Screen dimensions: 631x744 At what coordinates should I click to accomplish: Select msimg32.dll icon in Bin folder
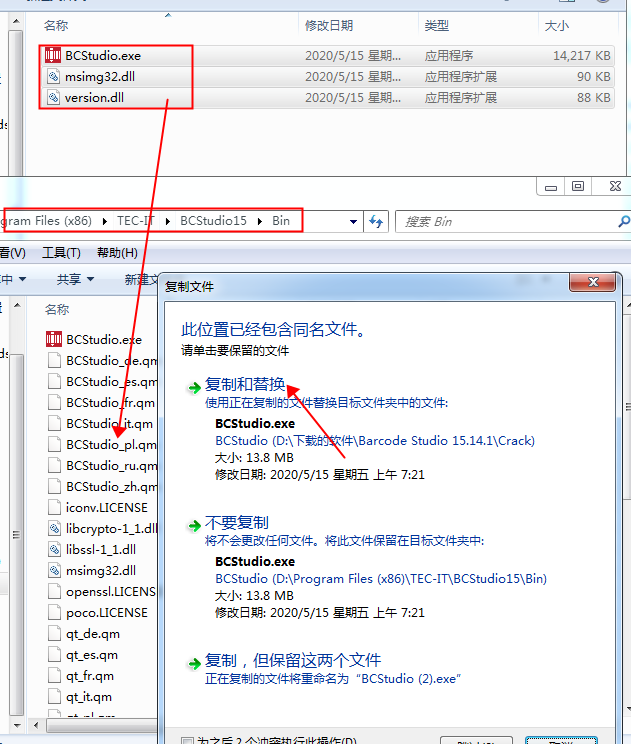tap(55, 570)
